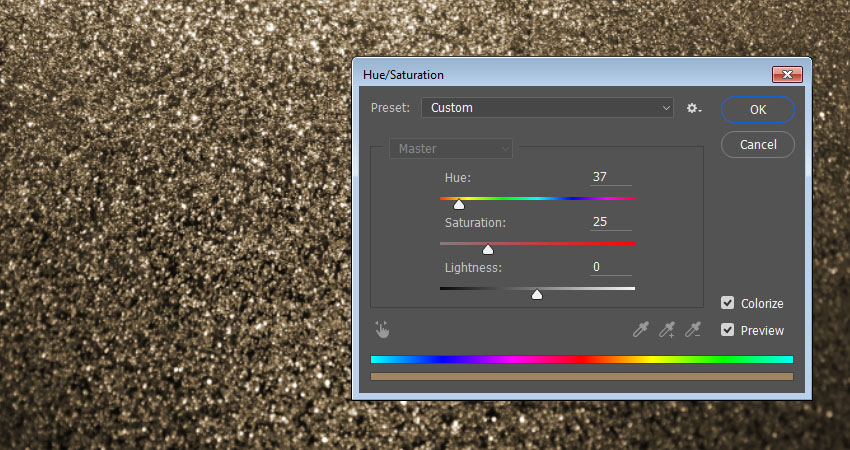Image resolution: width=850 pixels, height=450 pixels.
Task: Select the Add to Sample eyedropper
Action: point(667,329)
